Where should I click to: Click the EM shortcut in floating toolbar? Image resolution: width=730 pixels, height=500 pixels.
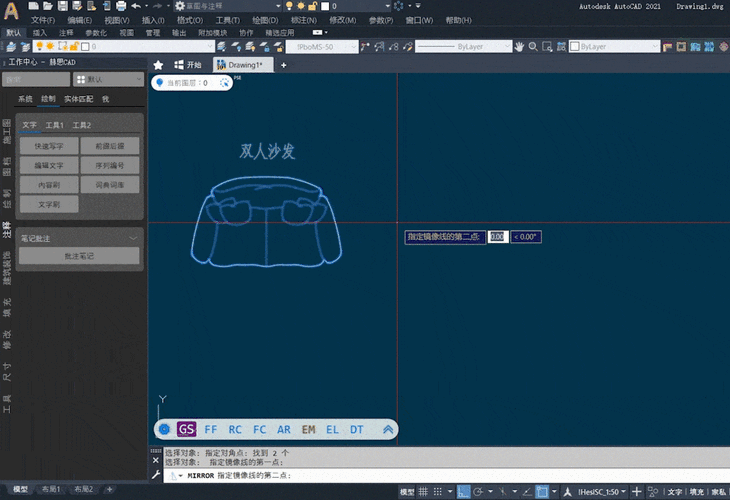[x=308, y=429]
